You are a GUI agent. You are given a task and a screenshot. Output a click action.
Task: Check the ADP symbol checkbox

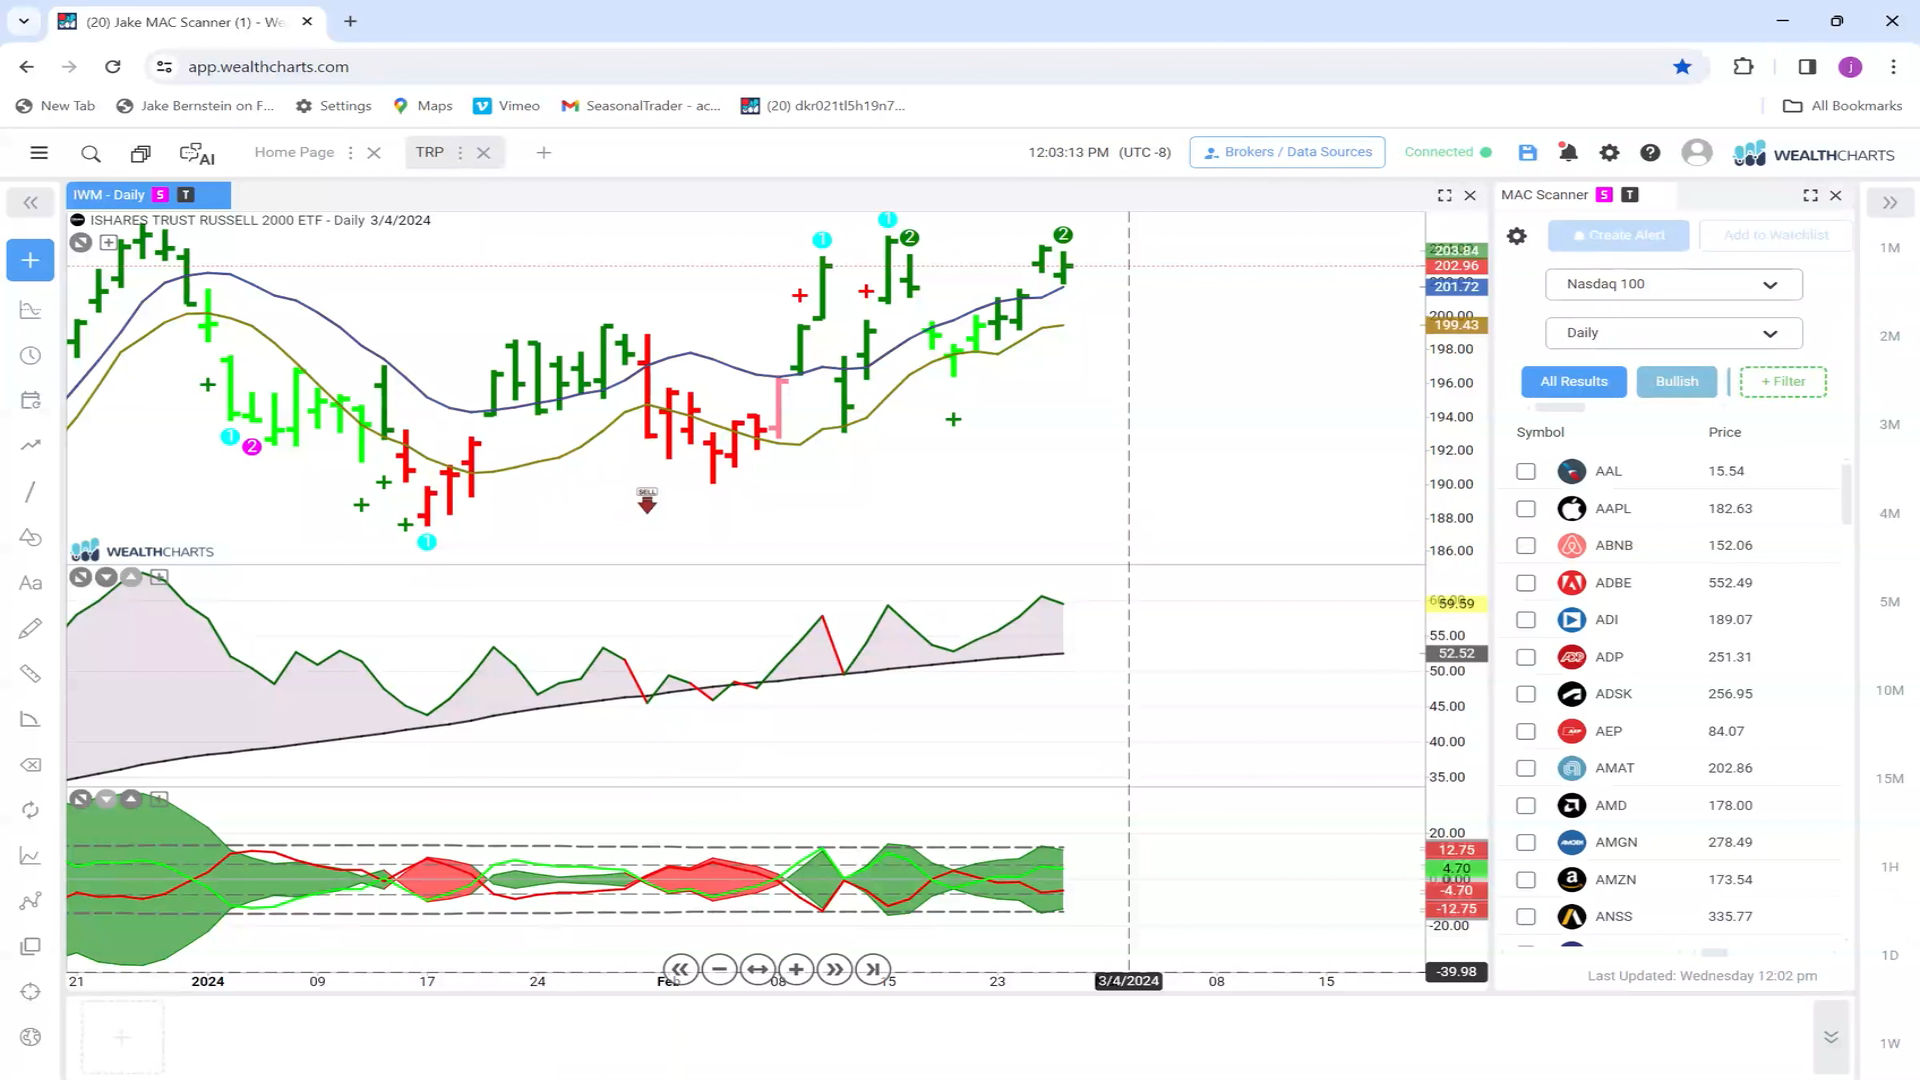[1526, 657]
